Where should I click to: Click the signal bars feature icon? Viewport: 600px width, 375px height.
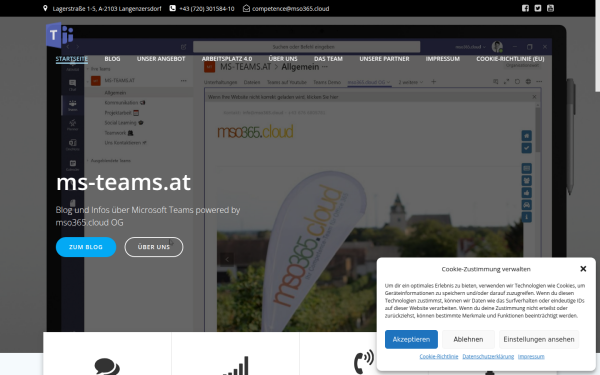pos(236,366)
